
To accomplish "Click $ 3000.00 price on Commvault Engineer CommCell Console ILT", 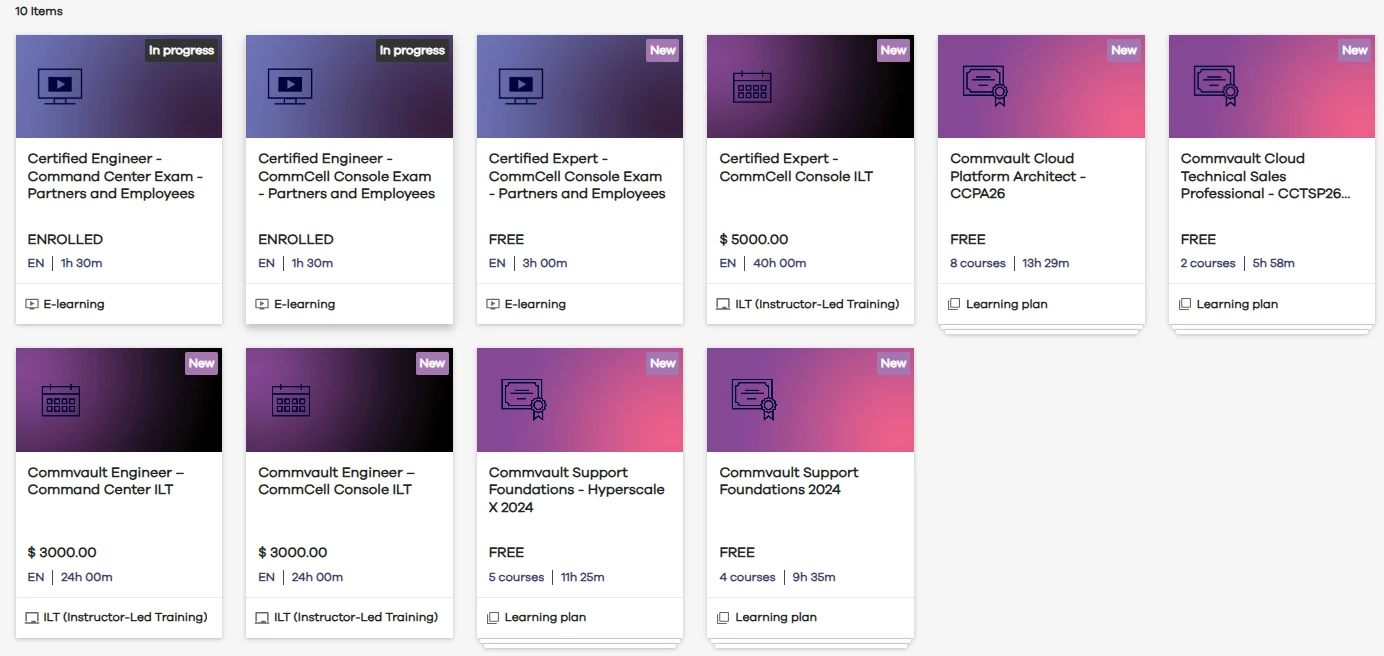I will coord(293,553).
